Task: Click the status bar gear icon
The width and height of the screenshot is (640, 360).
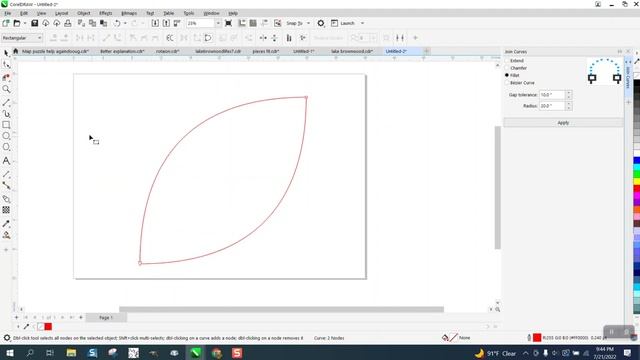Action: pos(7,338)
